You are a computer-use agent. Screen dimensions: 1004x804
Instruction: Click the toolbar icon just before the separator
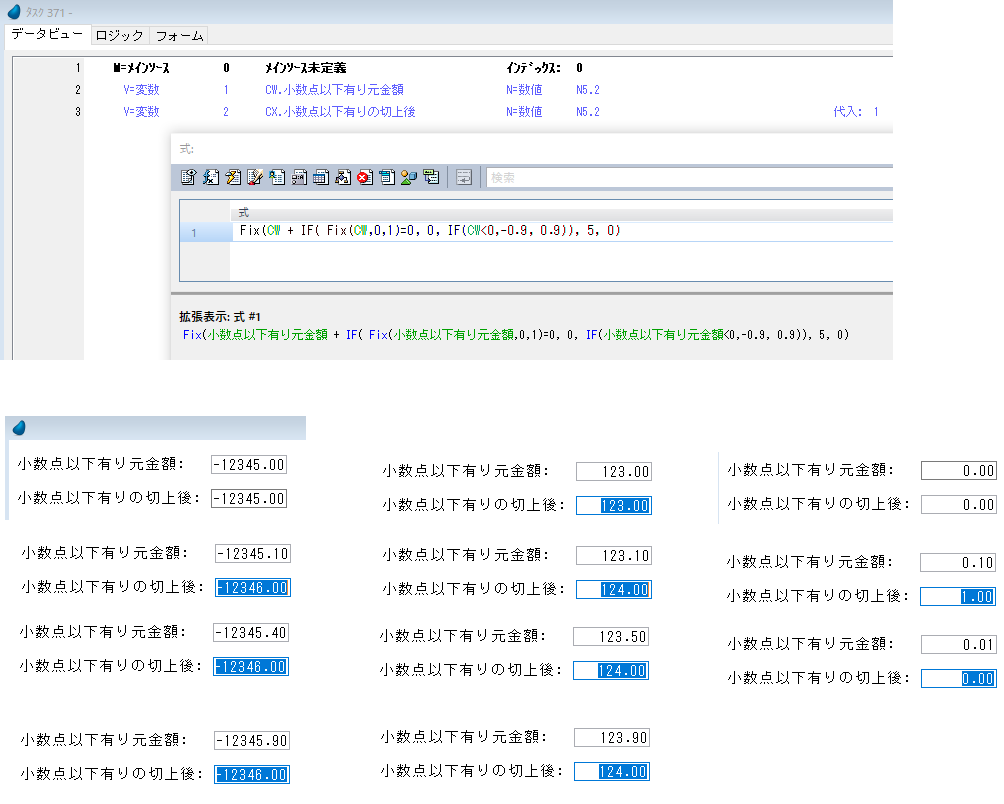click(x=431, y=177)
